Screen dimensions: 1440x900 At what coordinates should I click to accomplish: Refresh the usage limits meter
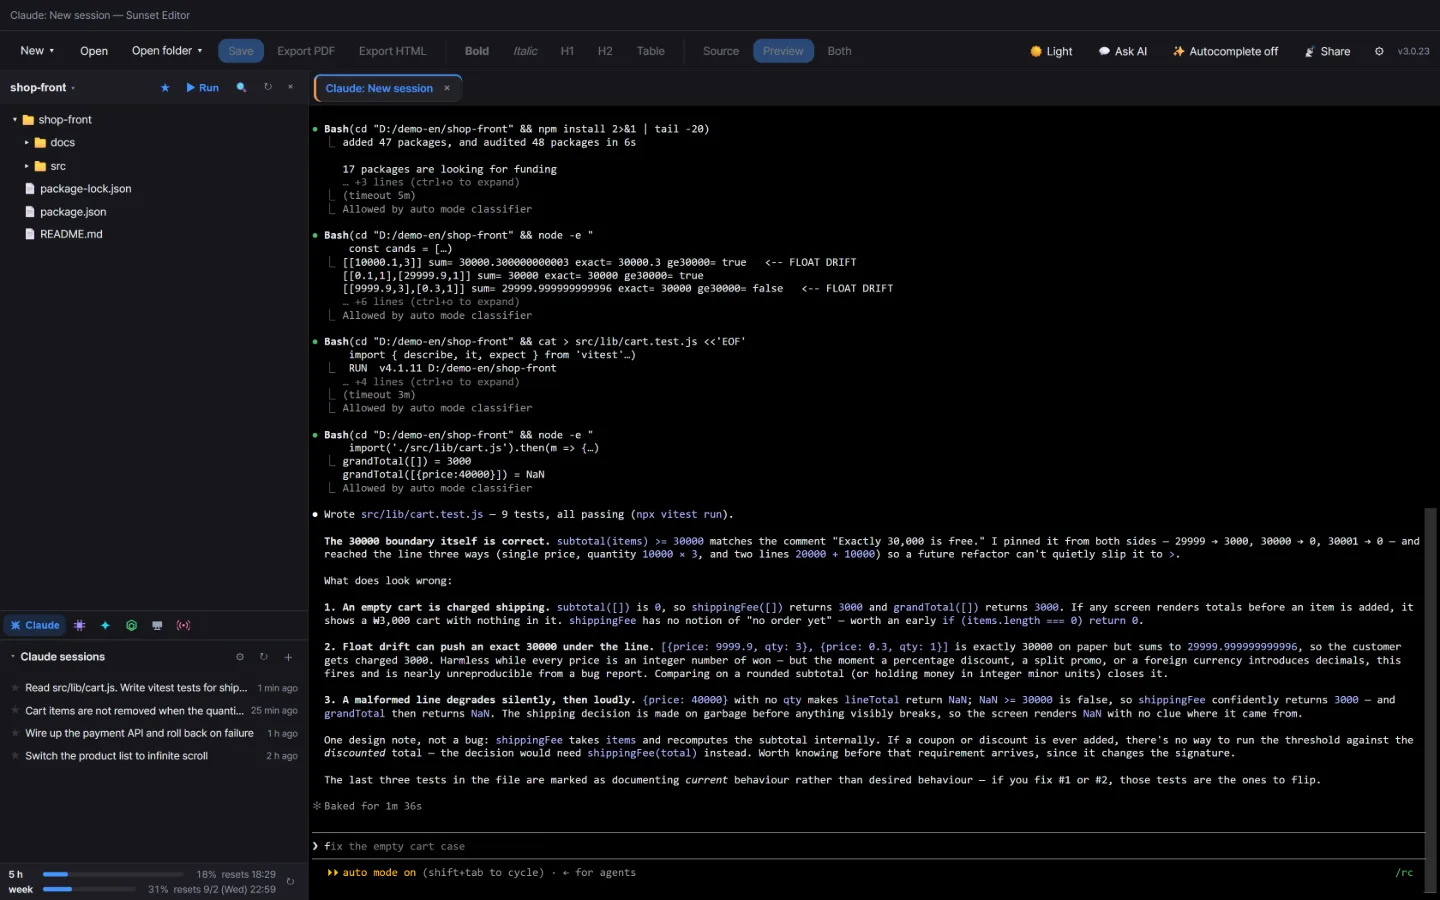coord(290,881)
